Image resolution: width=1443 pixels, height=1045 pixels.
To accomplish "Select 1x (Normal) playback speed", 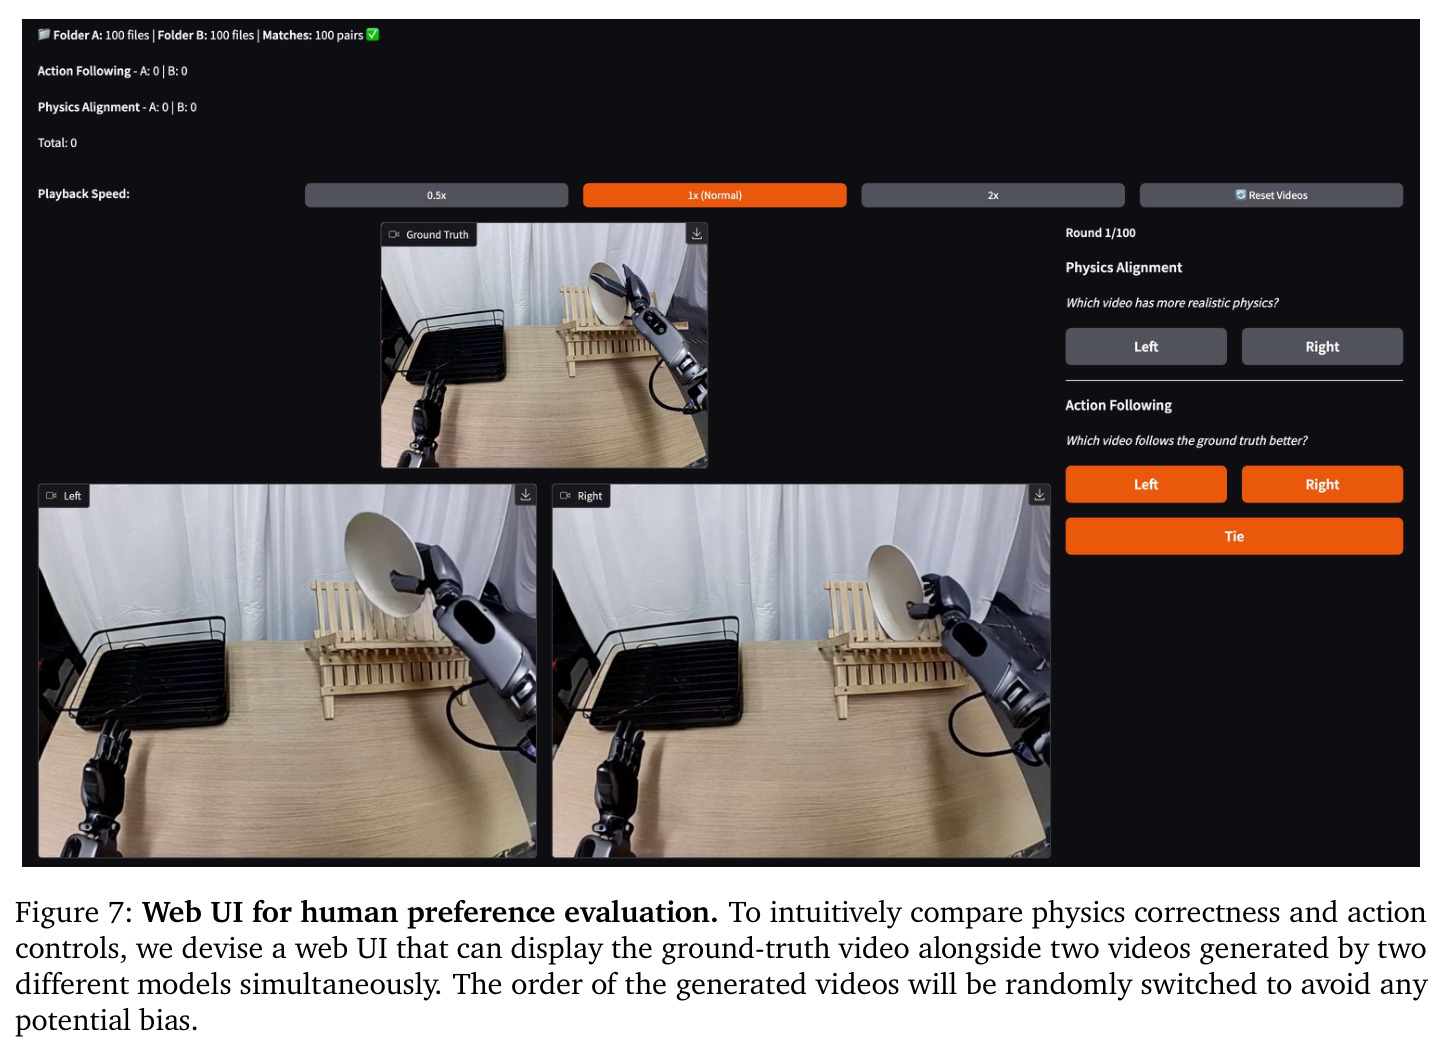I will point(715,195).
